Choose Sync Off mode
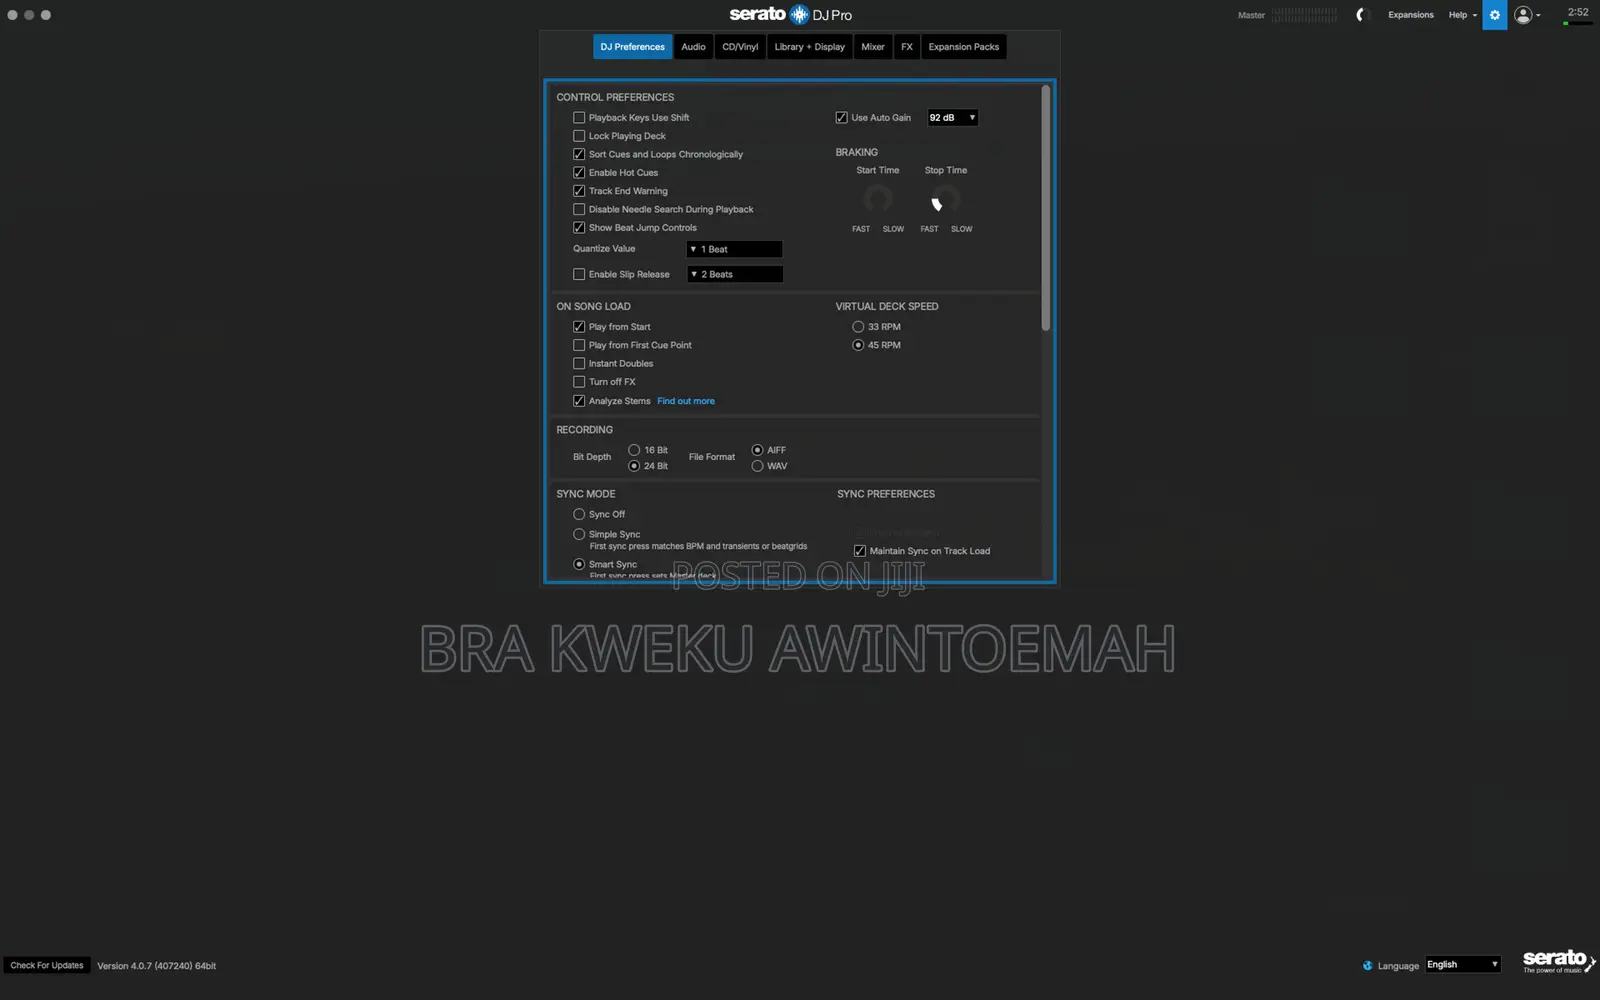The height and width of the screenshot is (1000, 1600). (x=579, y=514)
